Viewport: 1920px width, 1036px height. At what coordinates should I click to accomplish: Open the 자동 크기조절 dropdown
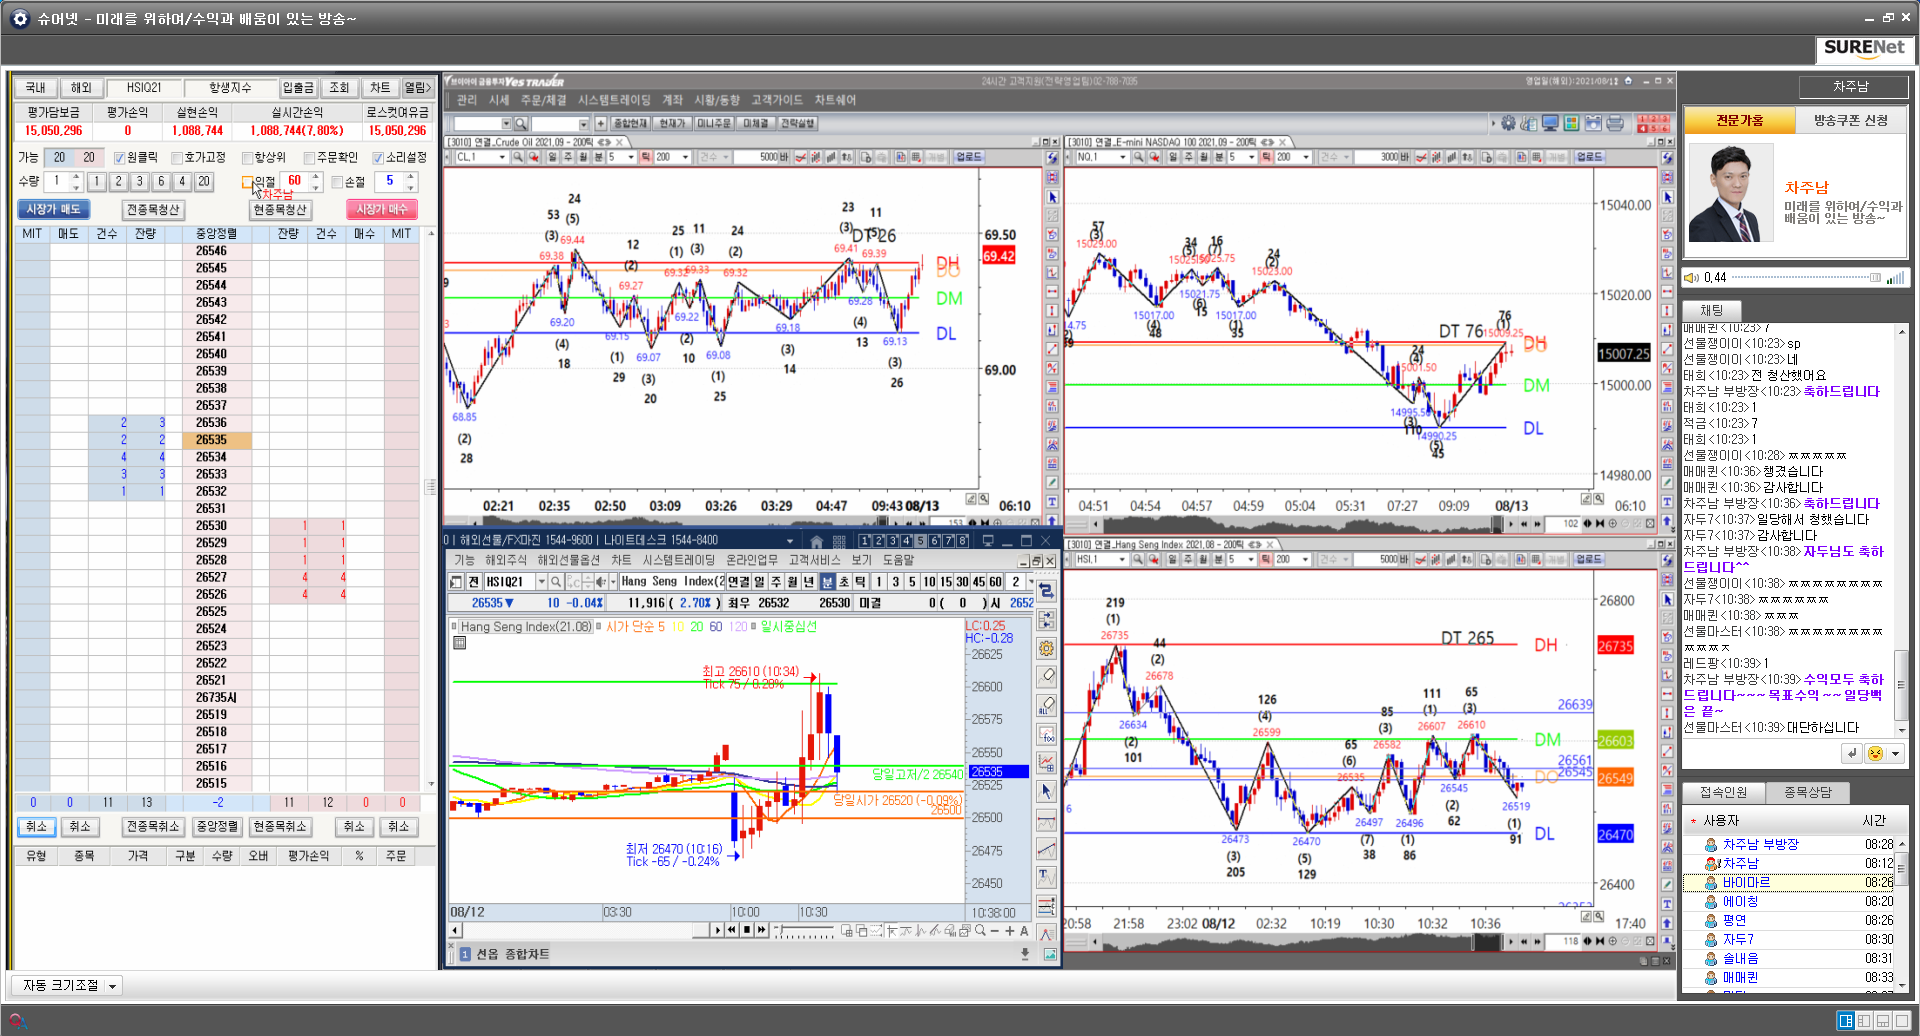(112, 986)
